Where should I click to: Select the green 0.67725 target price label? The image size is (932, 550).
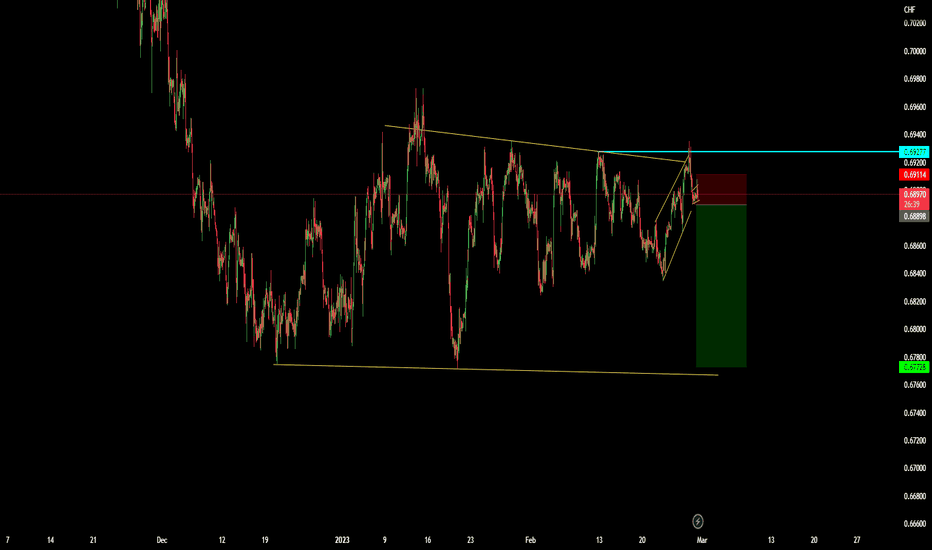914,367
